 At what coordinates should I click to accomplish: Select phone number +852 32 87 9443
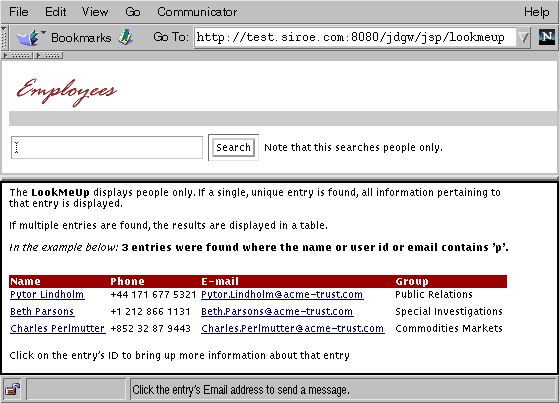150,328
